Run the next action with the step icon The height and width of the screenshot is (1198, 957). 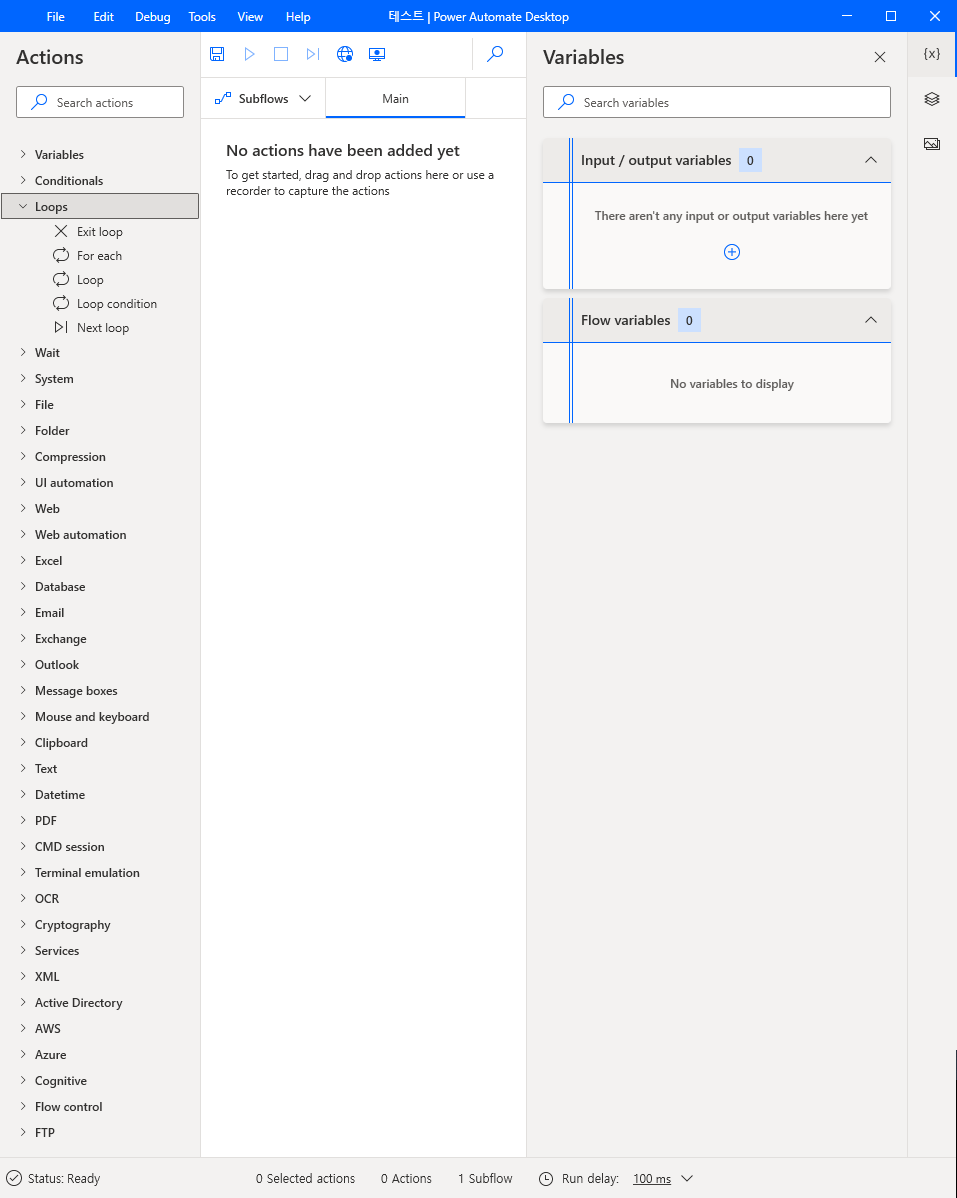tap(312, 54)
